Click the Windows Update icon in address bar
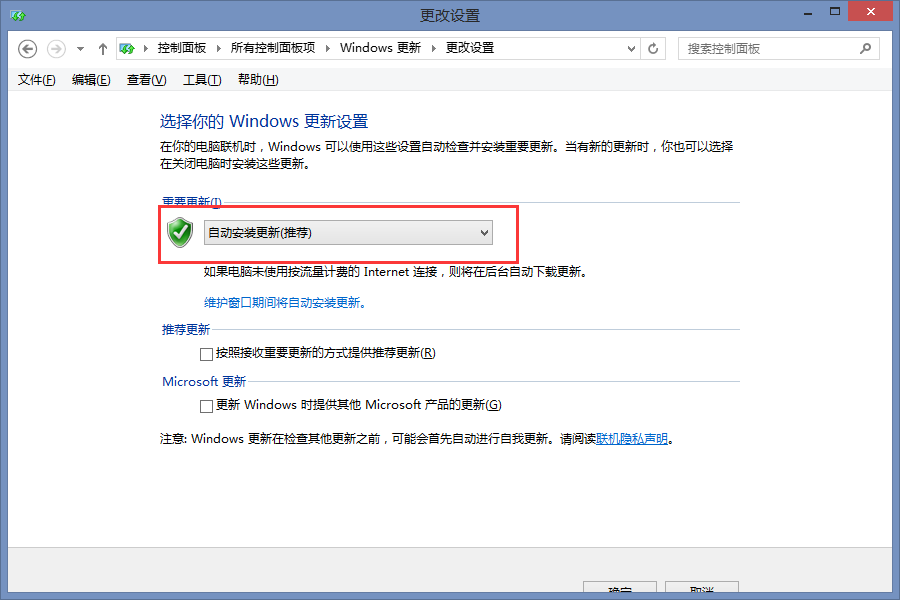Screen dimensions: 900x600 click(127, 49)
